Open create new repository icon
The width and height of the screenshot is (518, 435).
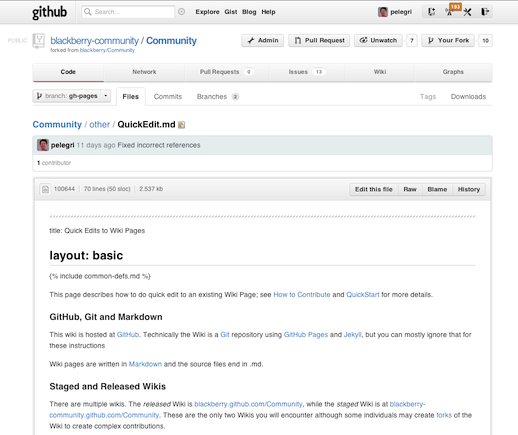(431, 12)
